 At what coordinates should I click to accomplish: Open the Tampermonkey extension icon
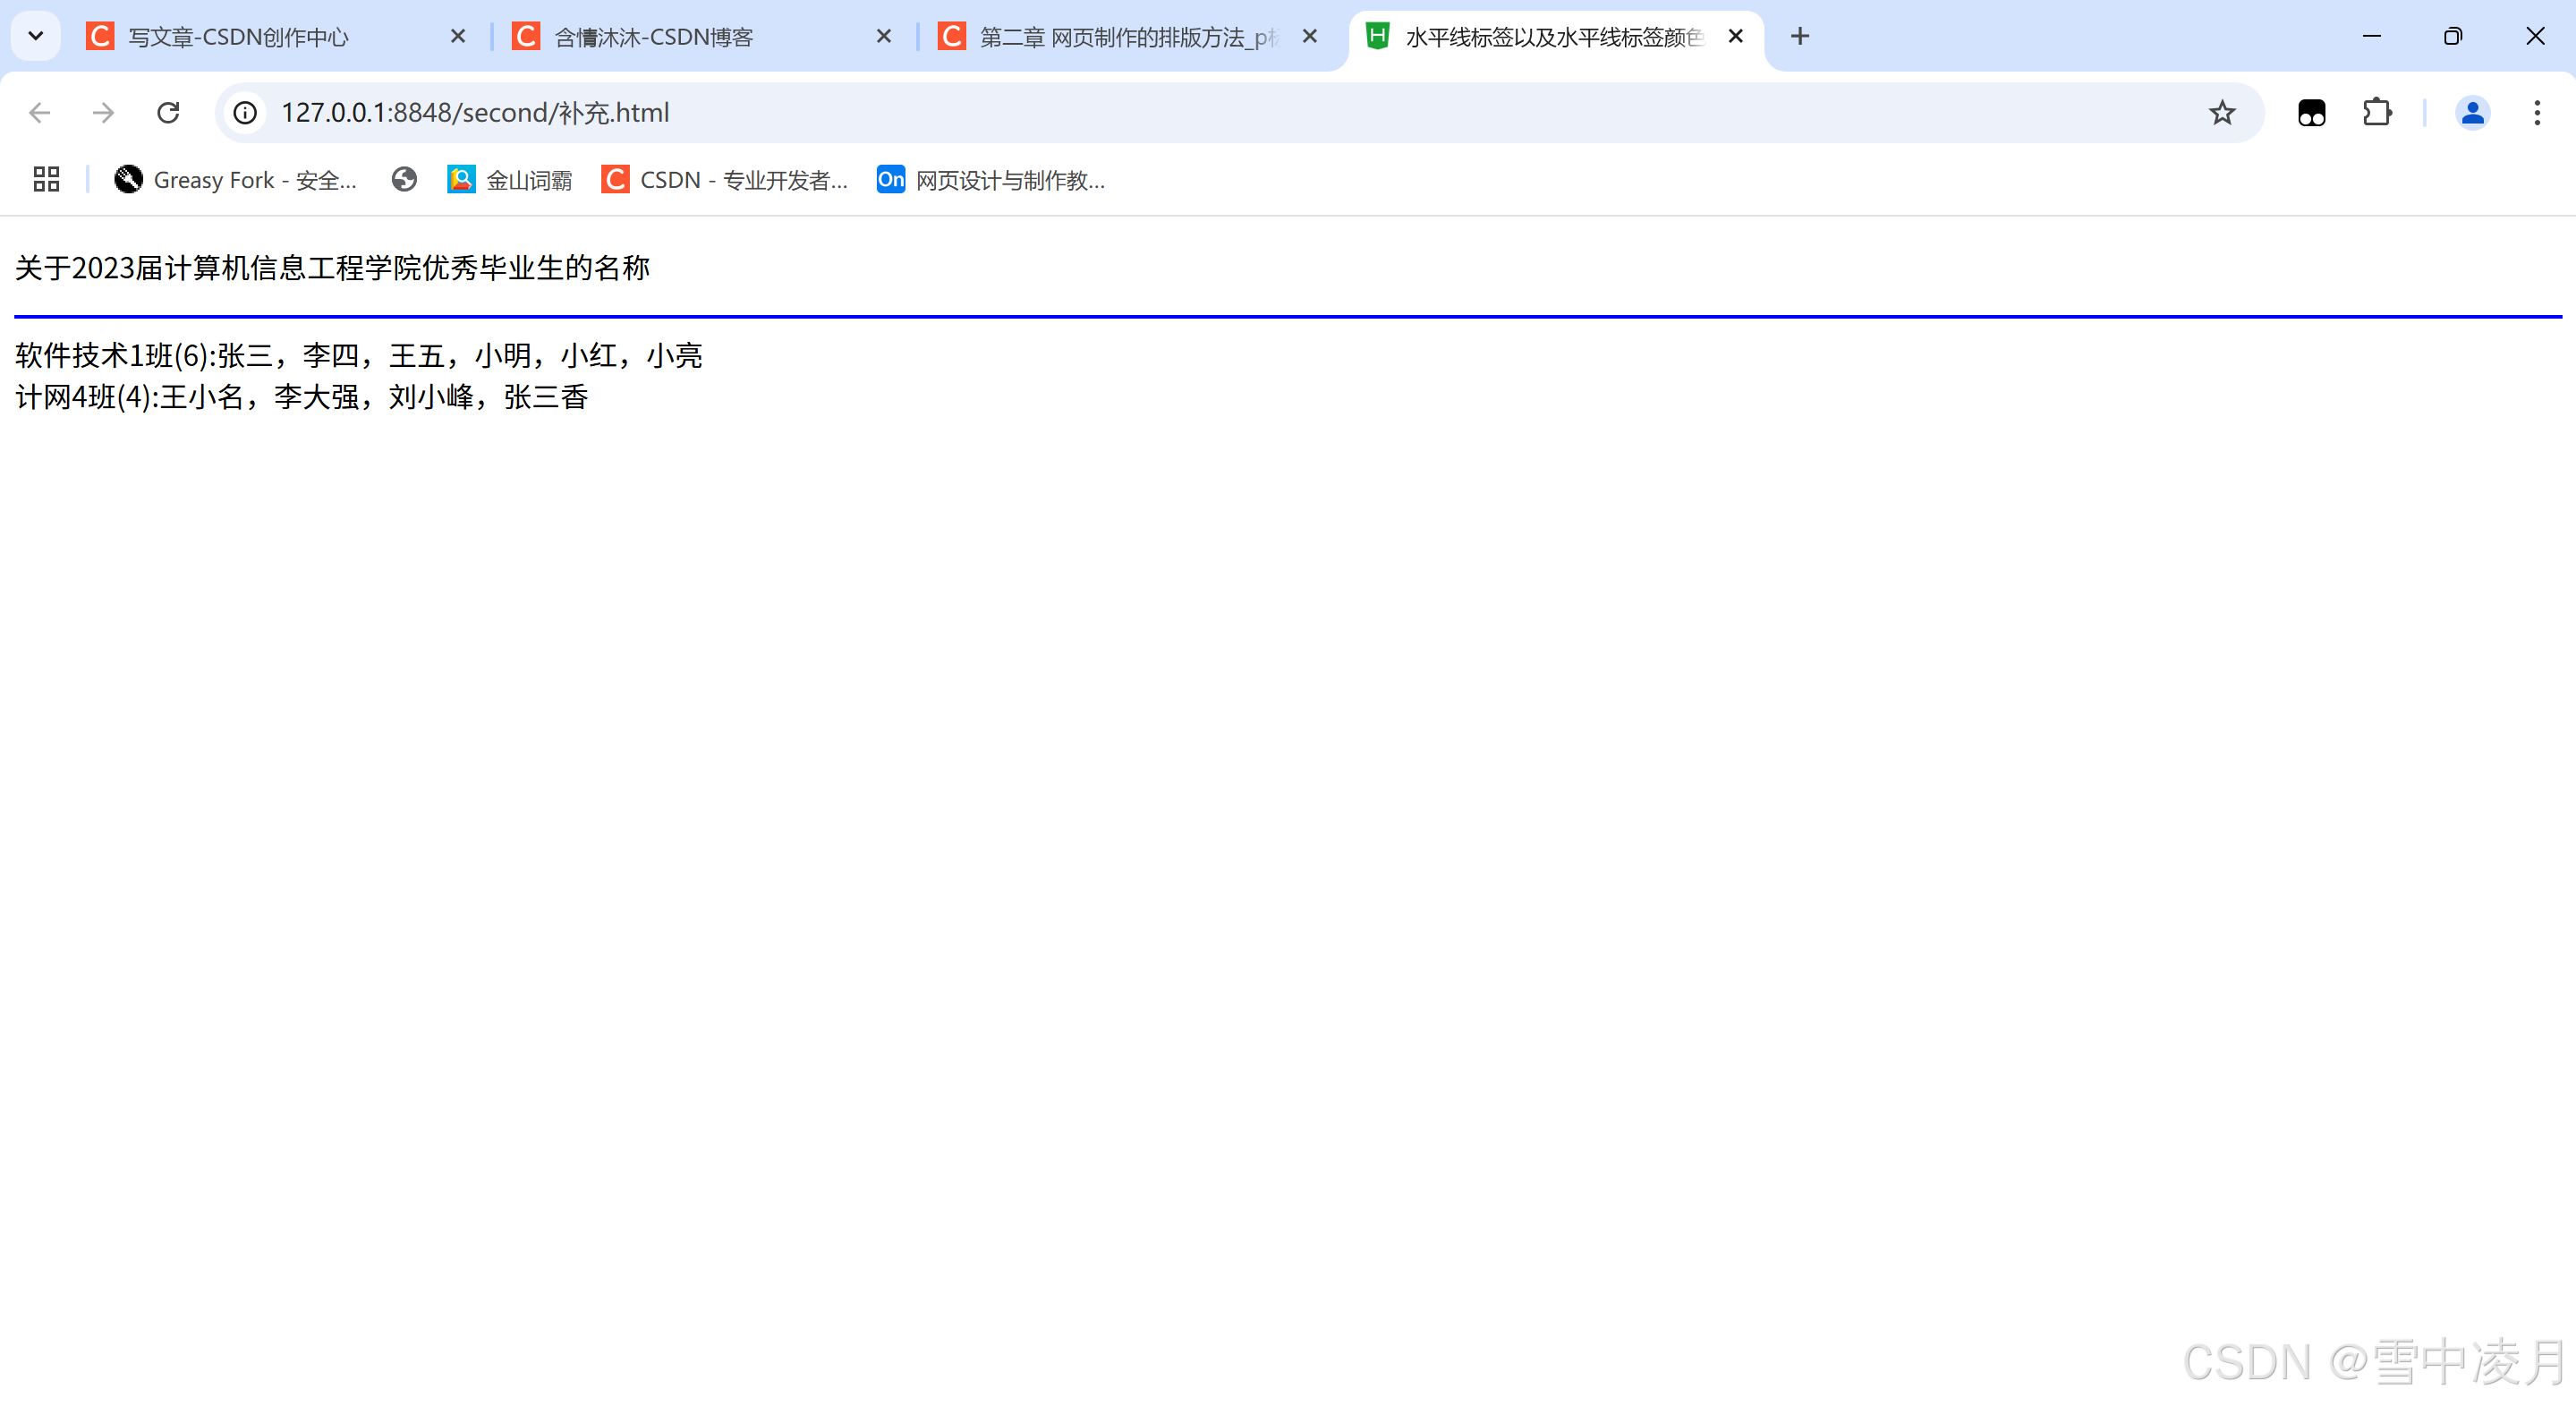[2311, 113]
